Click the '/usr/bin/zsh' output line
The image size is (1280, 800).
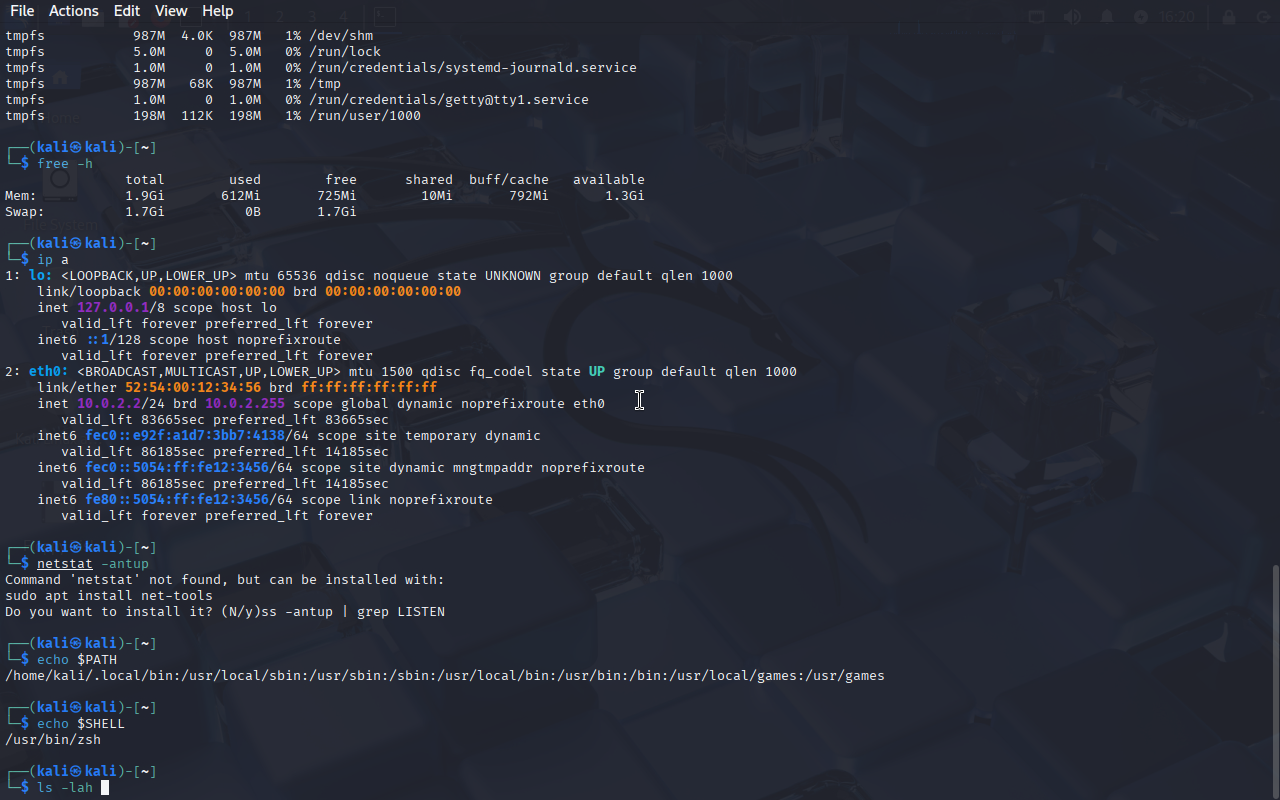click(x=53, y=740)
